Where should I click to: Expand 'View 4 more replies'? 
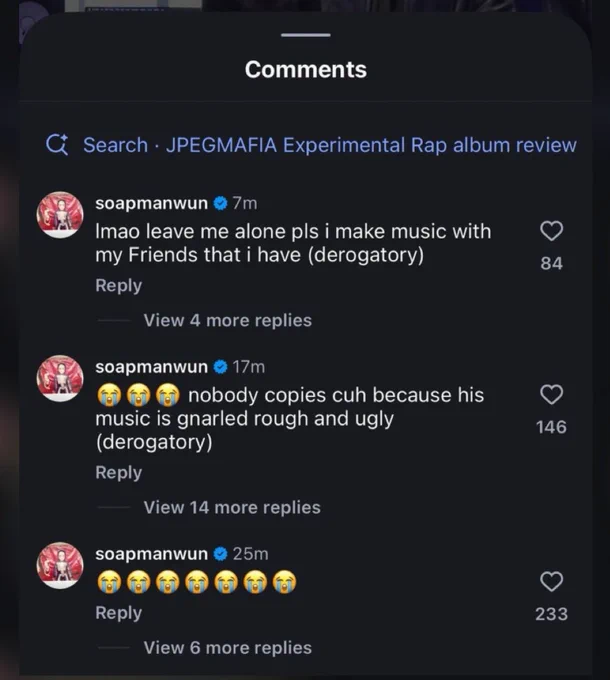228,320
